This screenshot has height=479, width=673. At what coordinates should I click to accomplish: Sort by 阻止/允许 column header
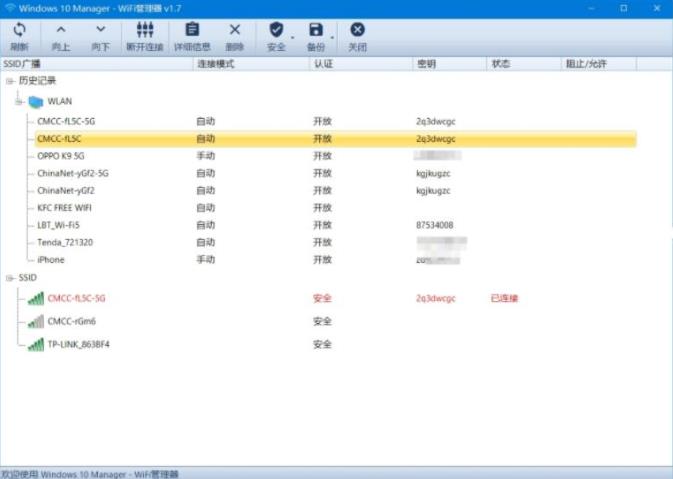pos(599,64)
